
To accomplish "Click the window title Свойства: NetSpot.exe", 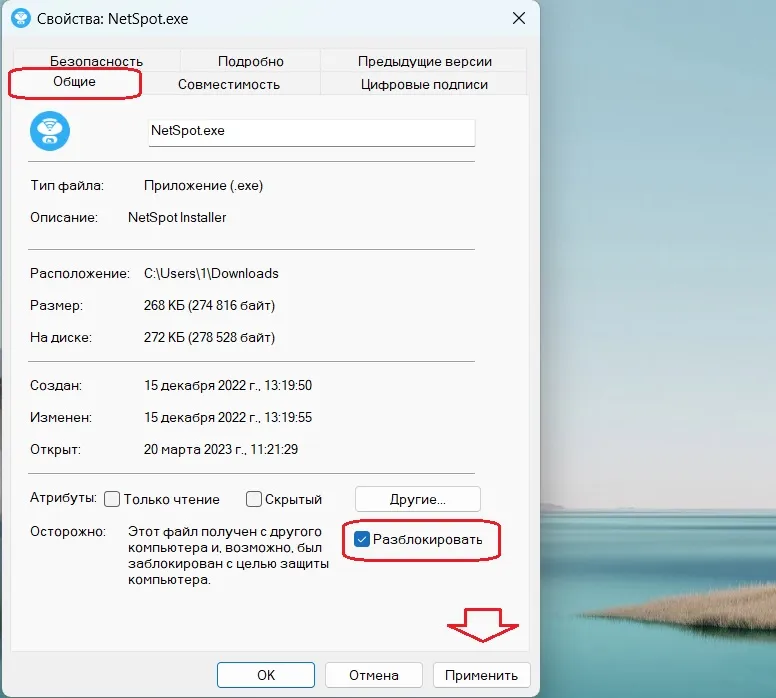I will pos(112,19).
